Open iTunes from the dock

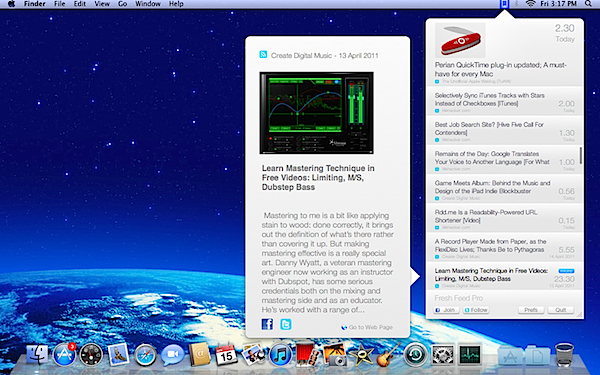280,354
